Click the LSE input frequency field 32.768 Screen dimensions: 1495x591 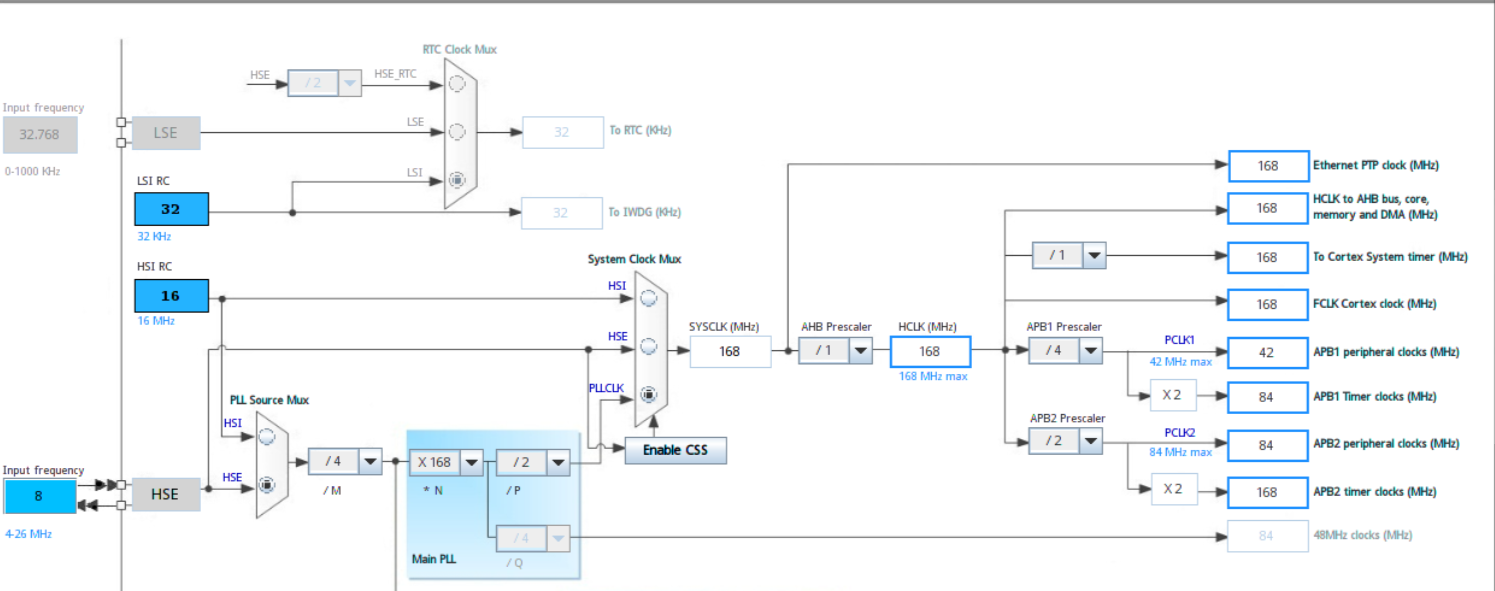pyautogui.click(x=40, y=133)
